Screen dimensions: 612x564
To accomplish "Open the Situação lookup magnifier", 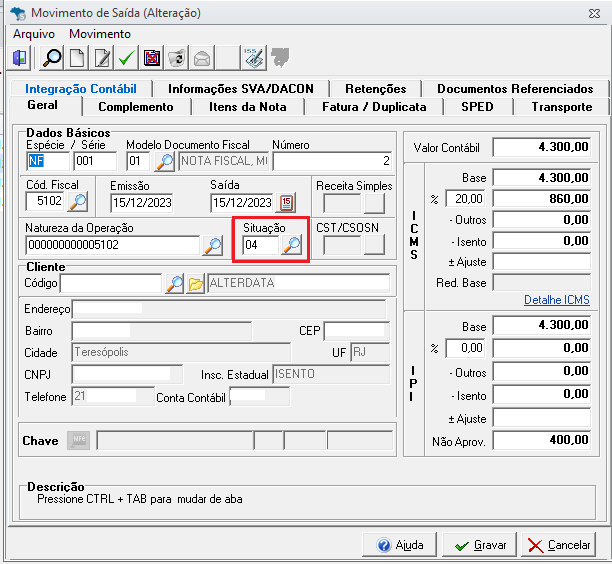I will coord(291,245).
